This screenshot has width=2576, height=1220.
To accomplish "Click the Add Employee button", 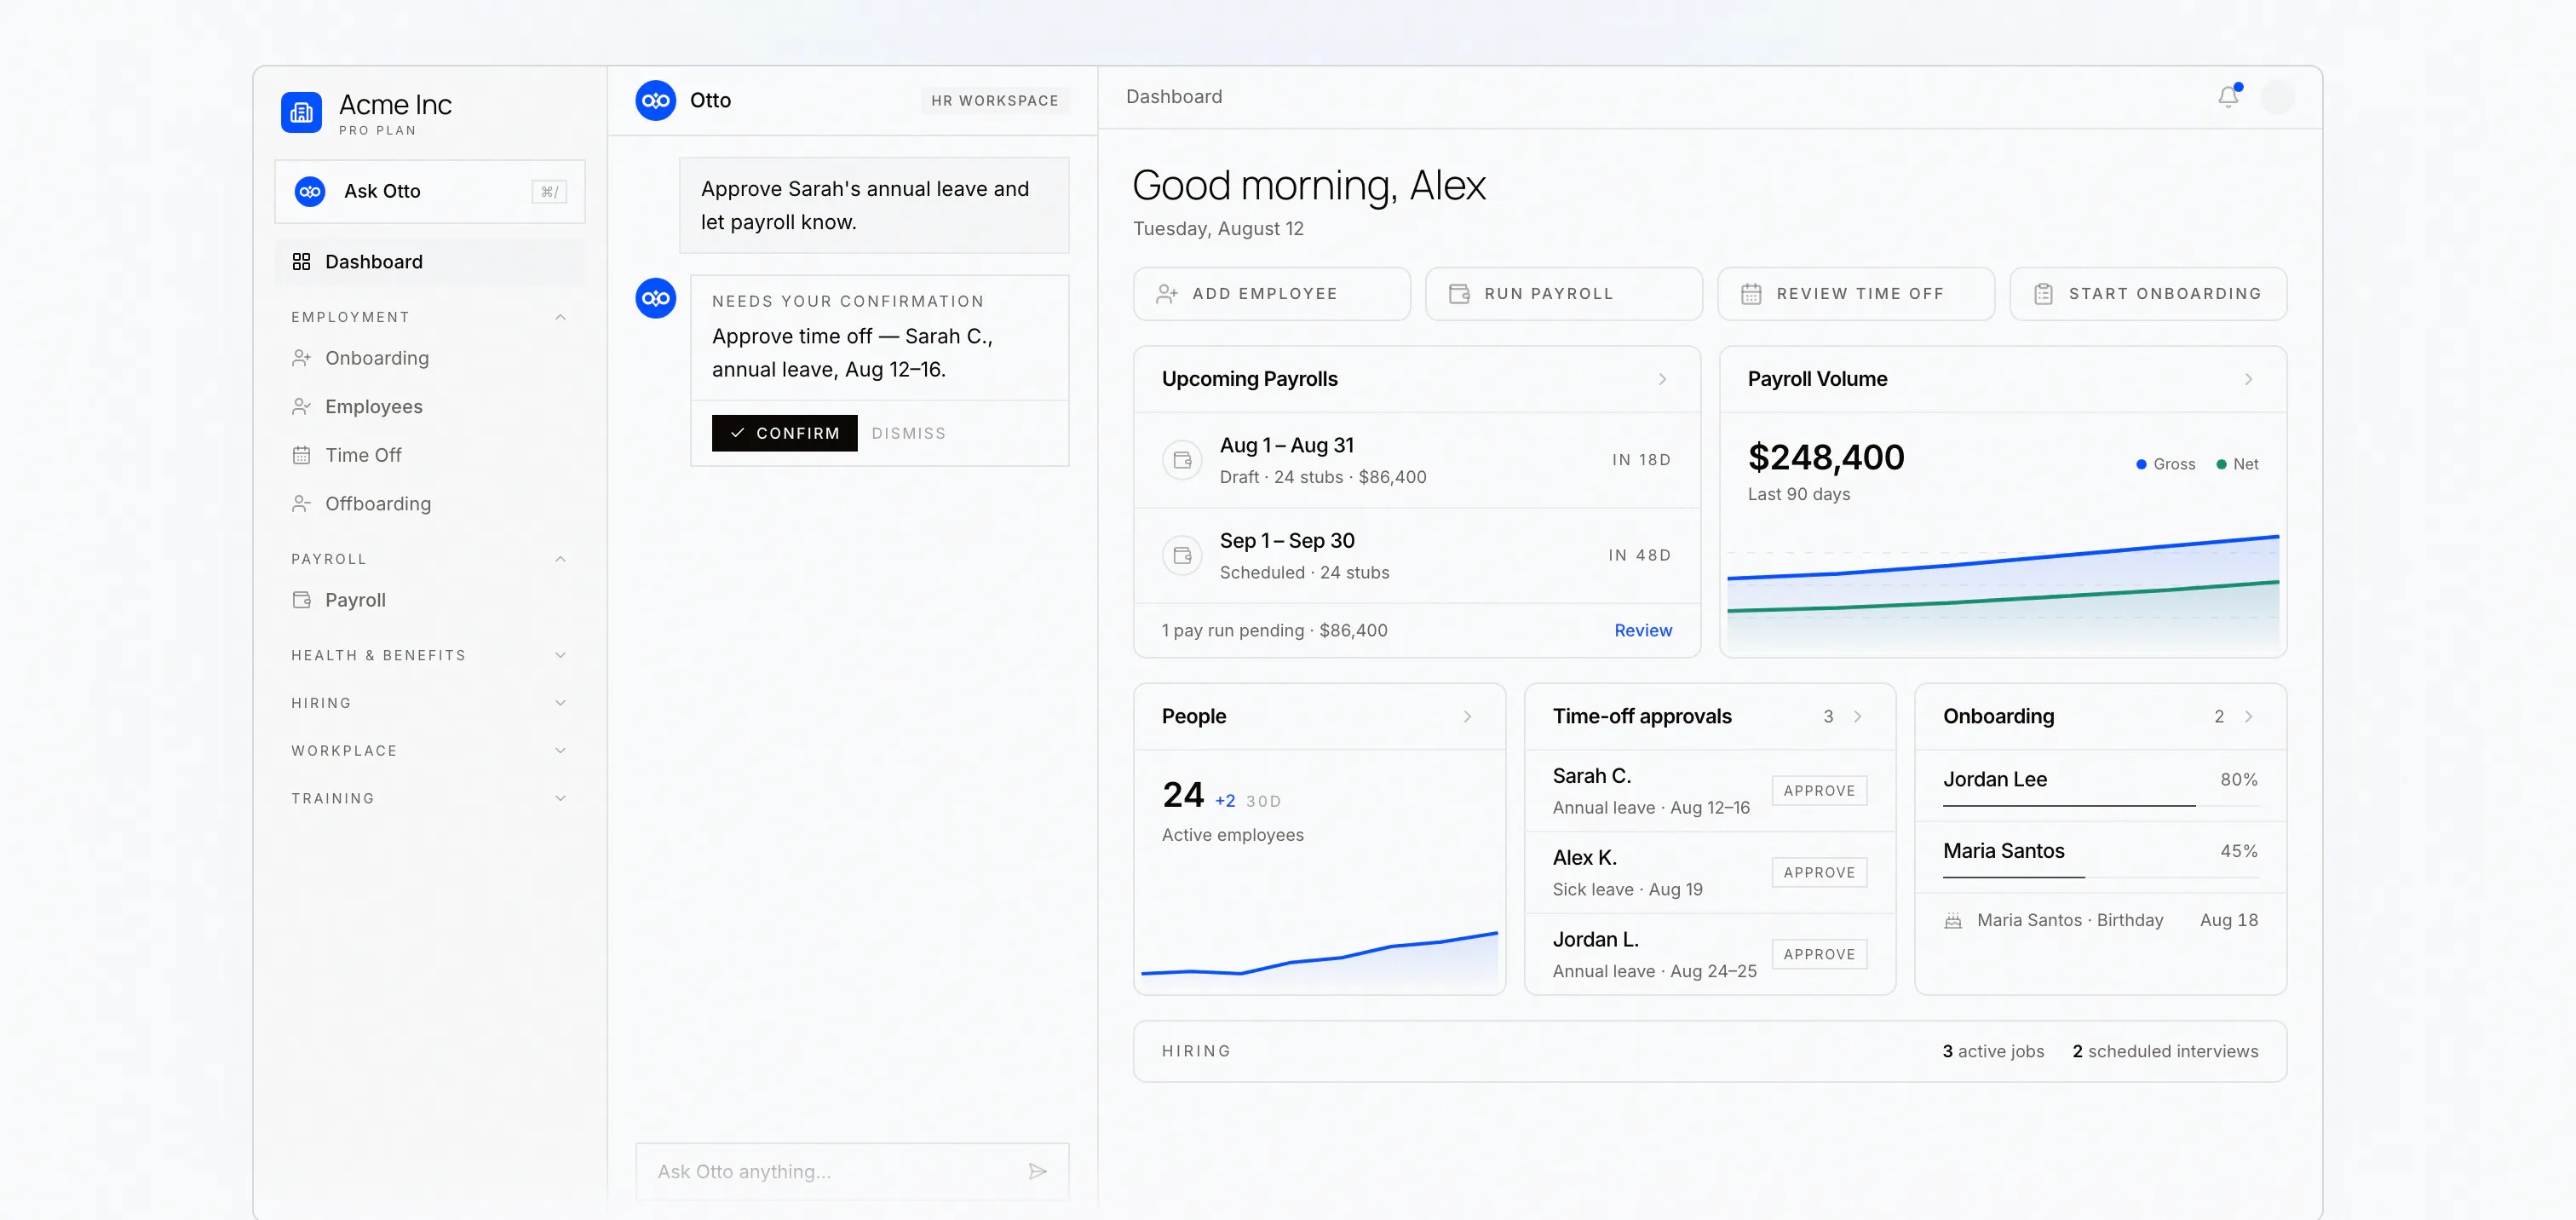I will [1271, 294].
